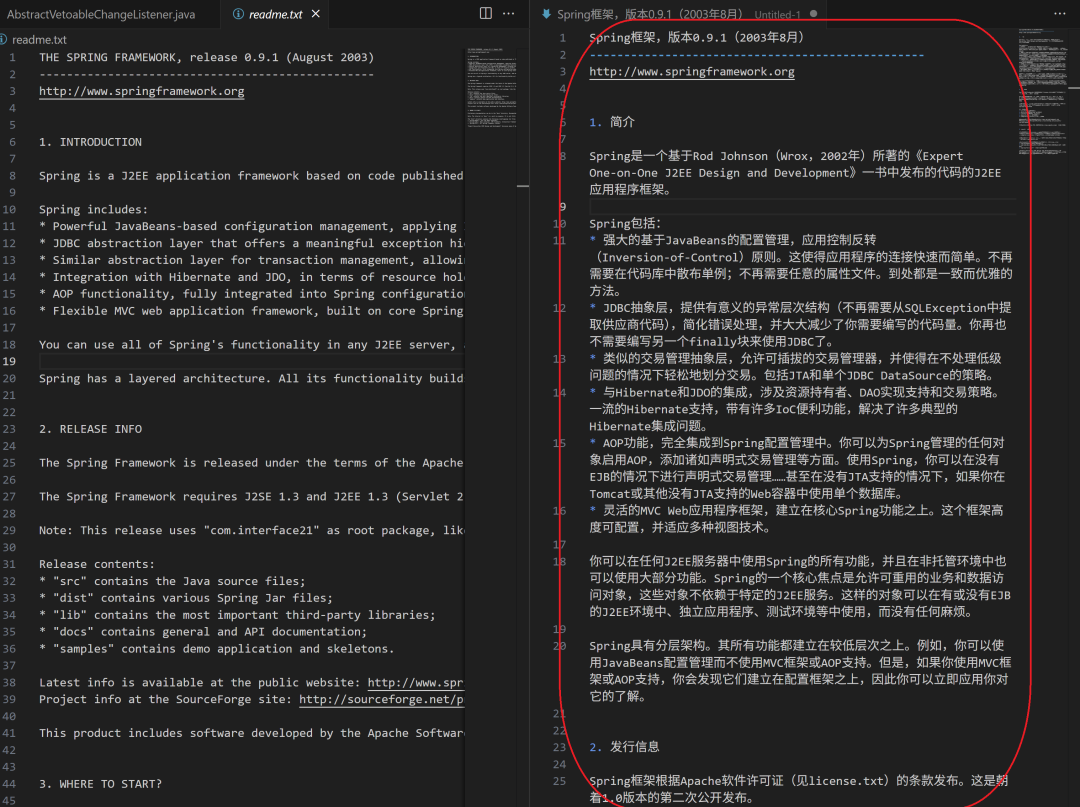Close the readme.txt tab
The height and width of the screenshot is (807, 1080).
coord(315,14)
